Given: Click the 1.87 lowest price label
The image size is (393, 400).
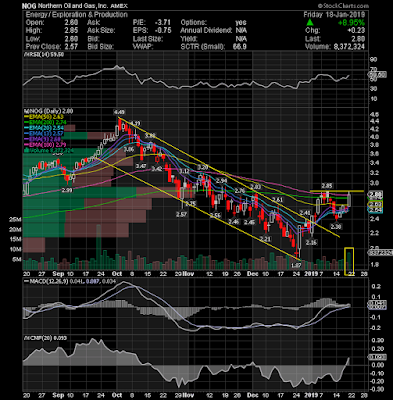Looking at the screenshot, I should [x=297, y=265].
